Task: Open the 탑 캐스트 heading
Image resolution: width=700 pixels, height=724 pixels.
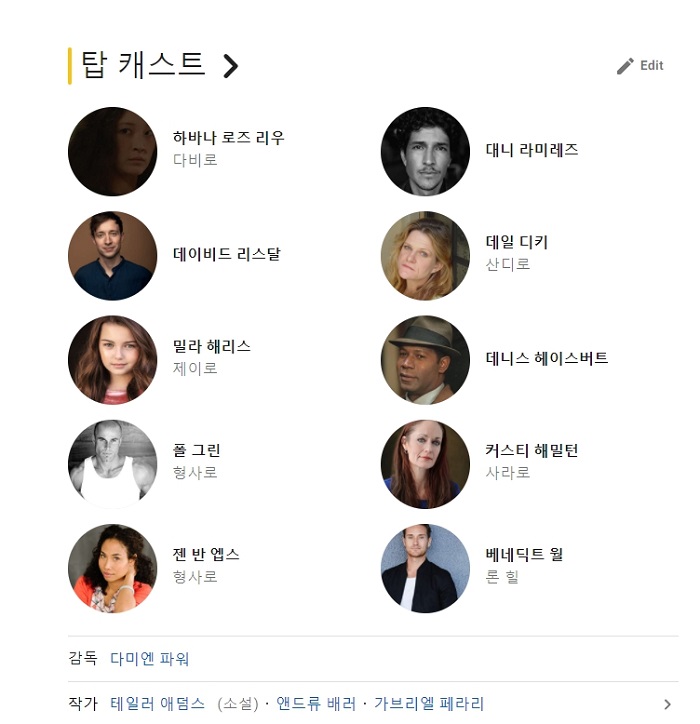Action: [143, 65]
